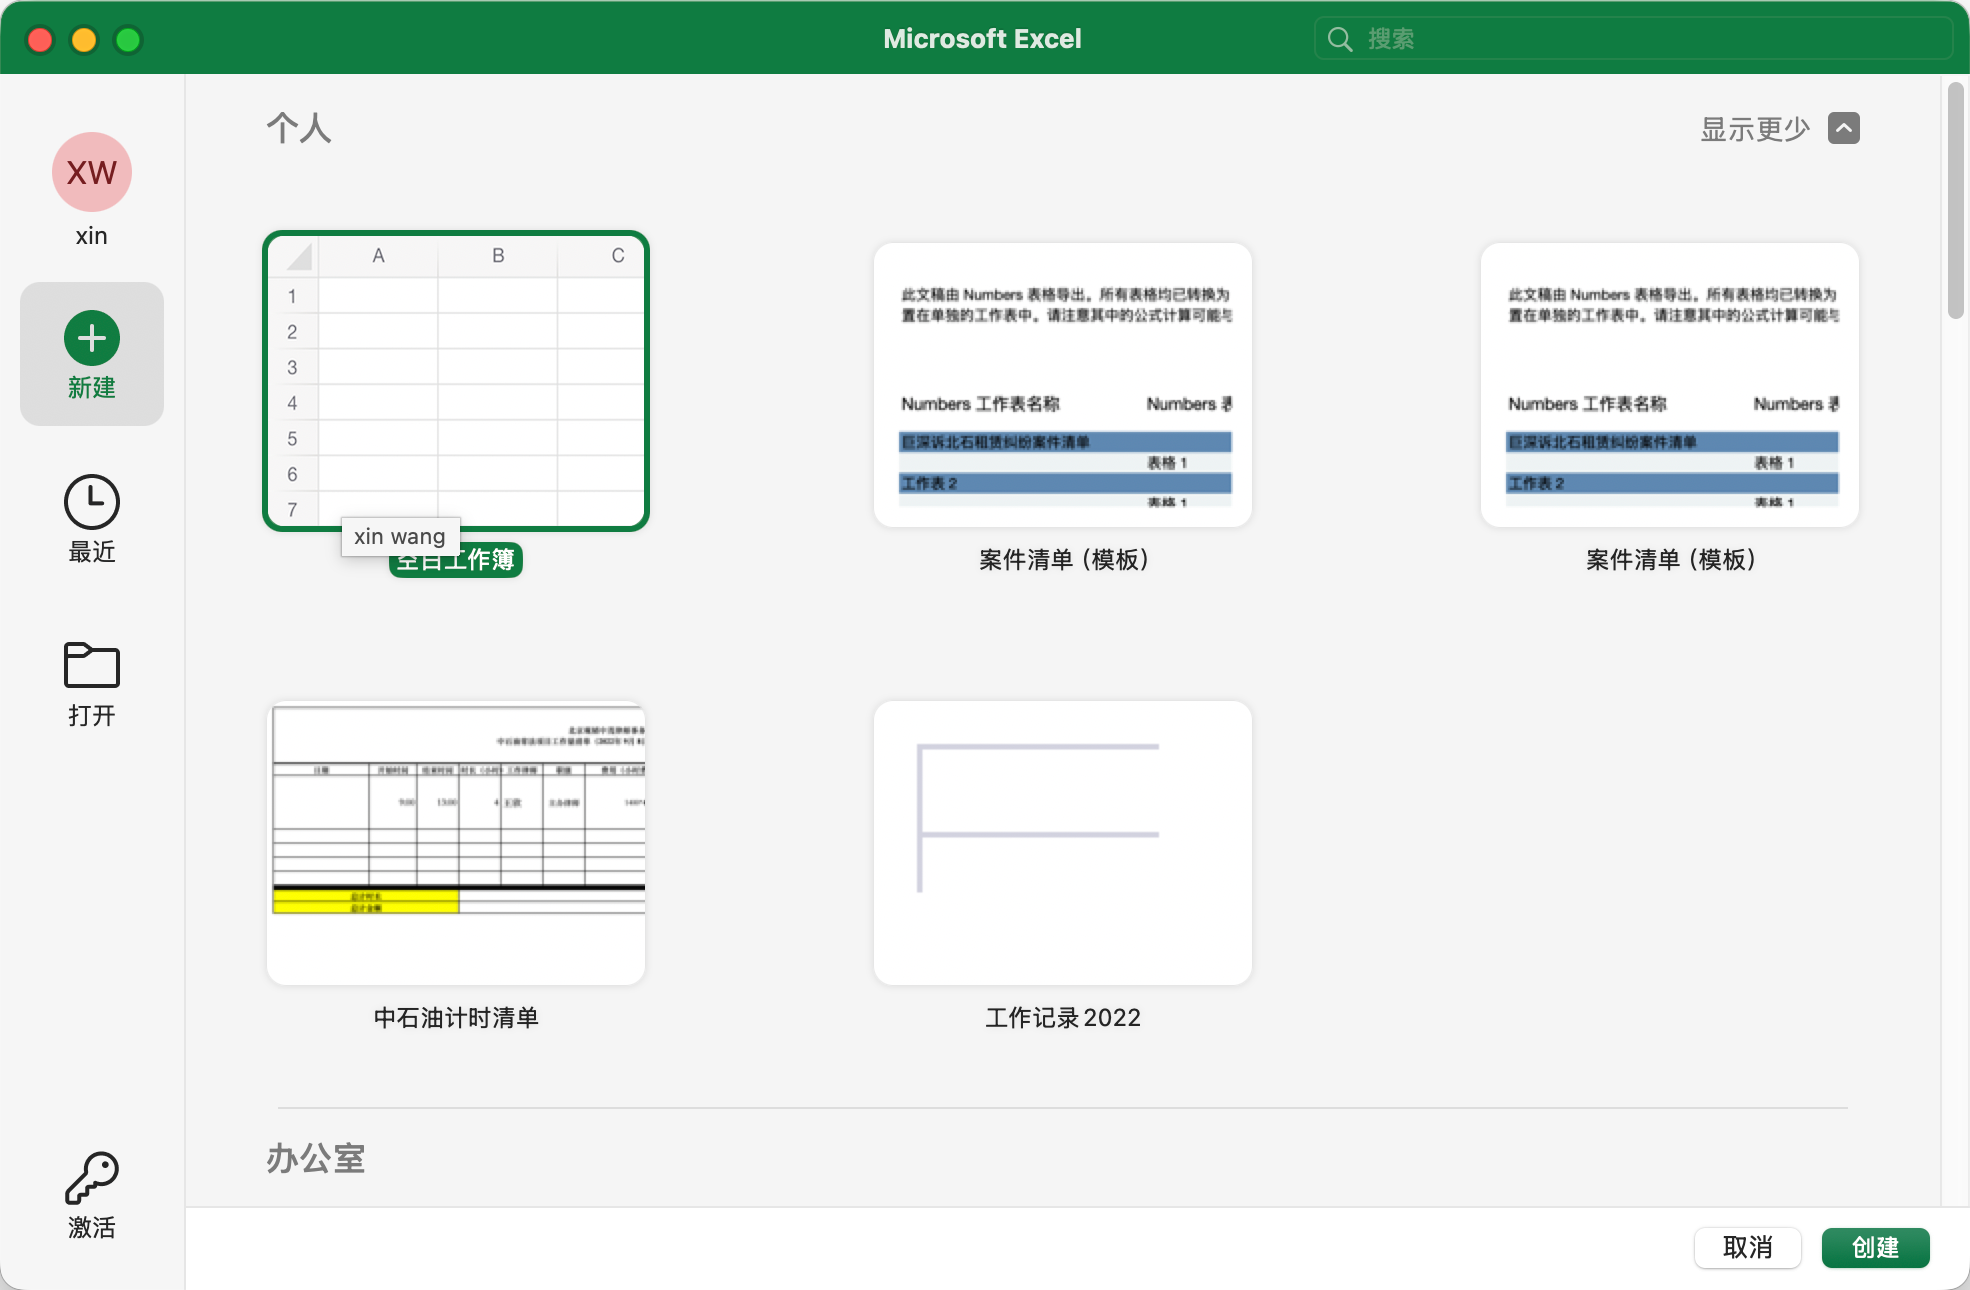
Task: Collapse templates with the 显示更少 chevron
Action: point(1844,128)
